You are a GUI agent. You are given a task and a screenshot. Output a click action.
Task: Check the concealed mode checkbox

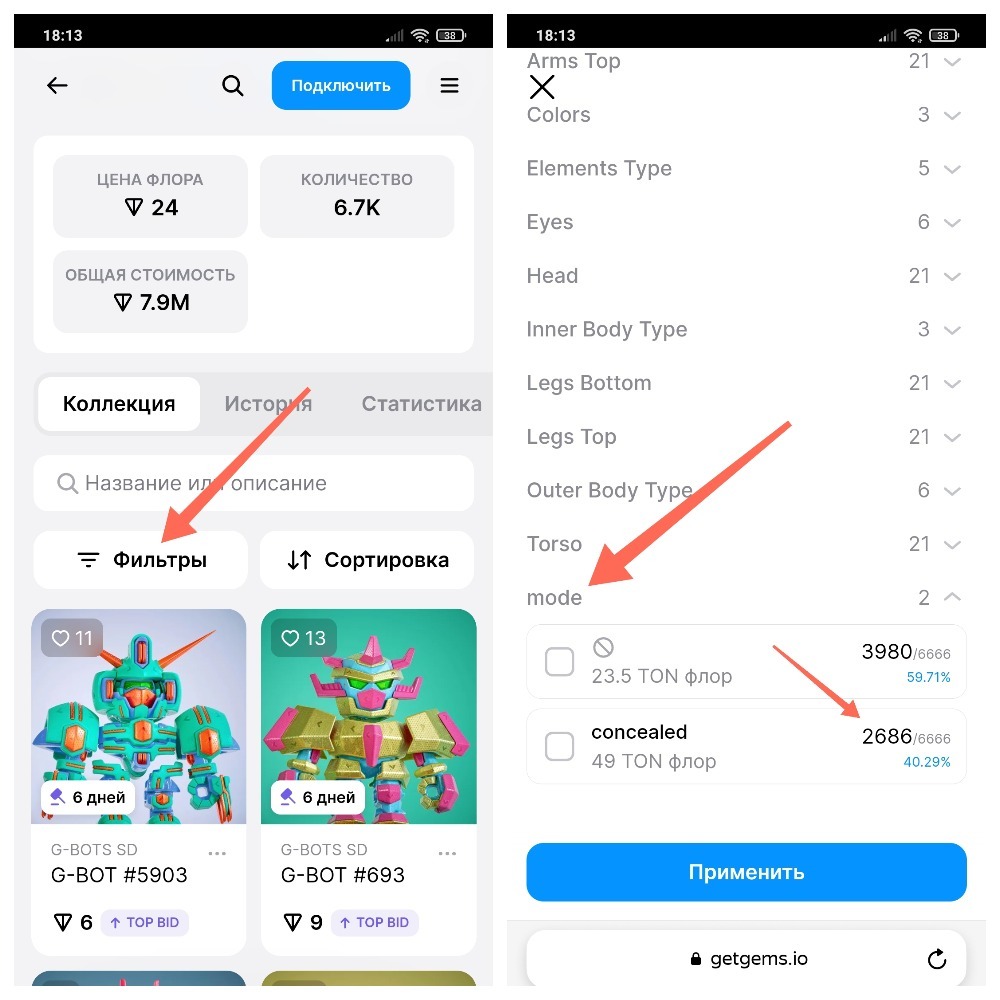pos(559,746)
